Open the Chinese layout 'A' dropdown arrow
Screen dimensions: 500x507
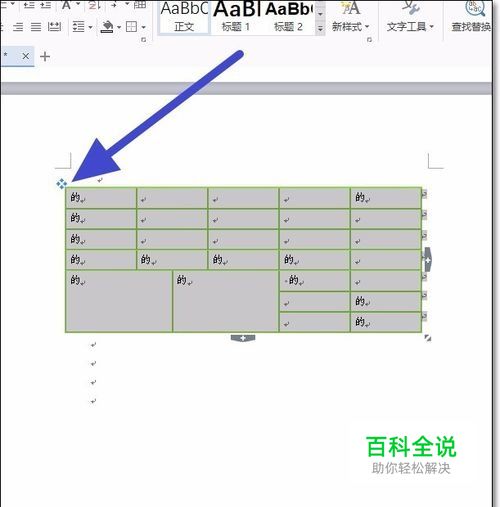coord(78,4)
